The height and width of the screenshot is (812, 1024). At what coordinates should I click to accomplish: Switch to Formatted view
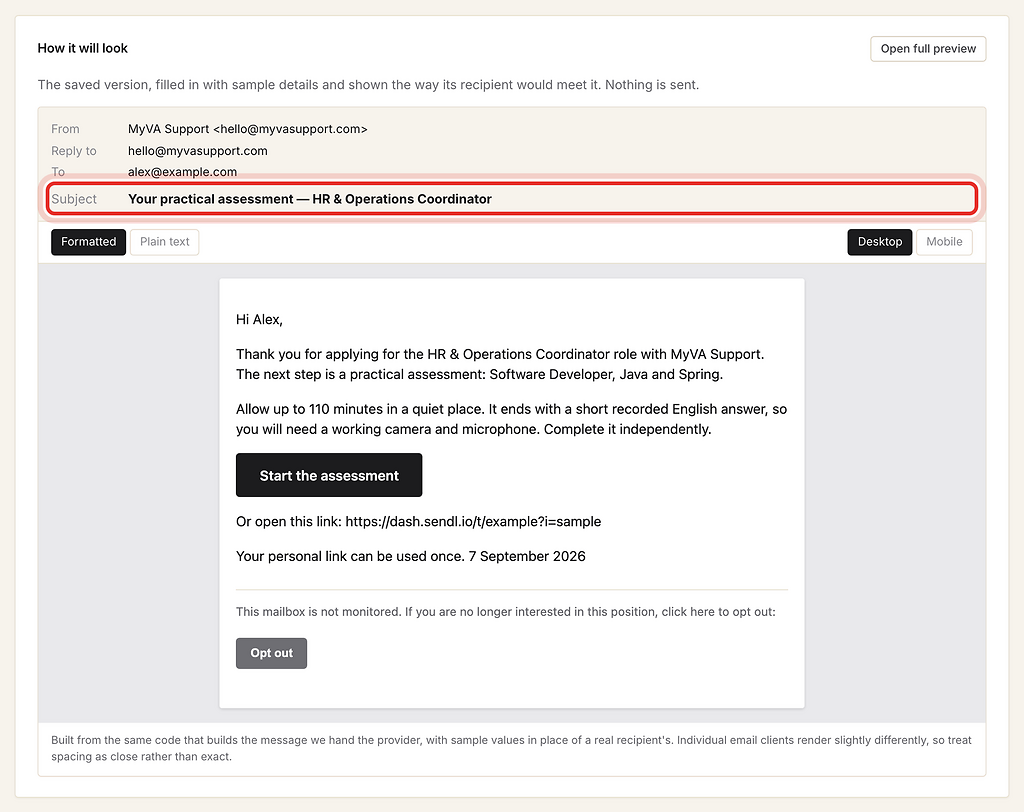point(89,242)
